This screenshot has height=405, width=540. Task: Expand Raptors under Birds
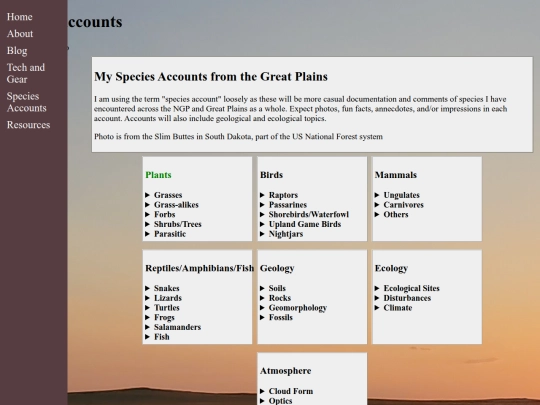(x=279, y=195)
